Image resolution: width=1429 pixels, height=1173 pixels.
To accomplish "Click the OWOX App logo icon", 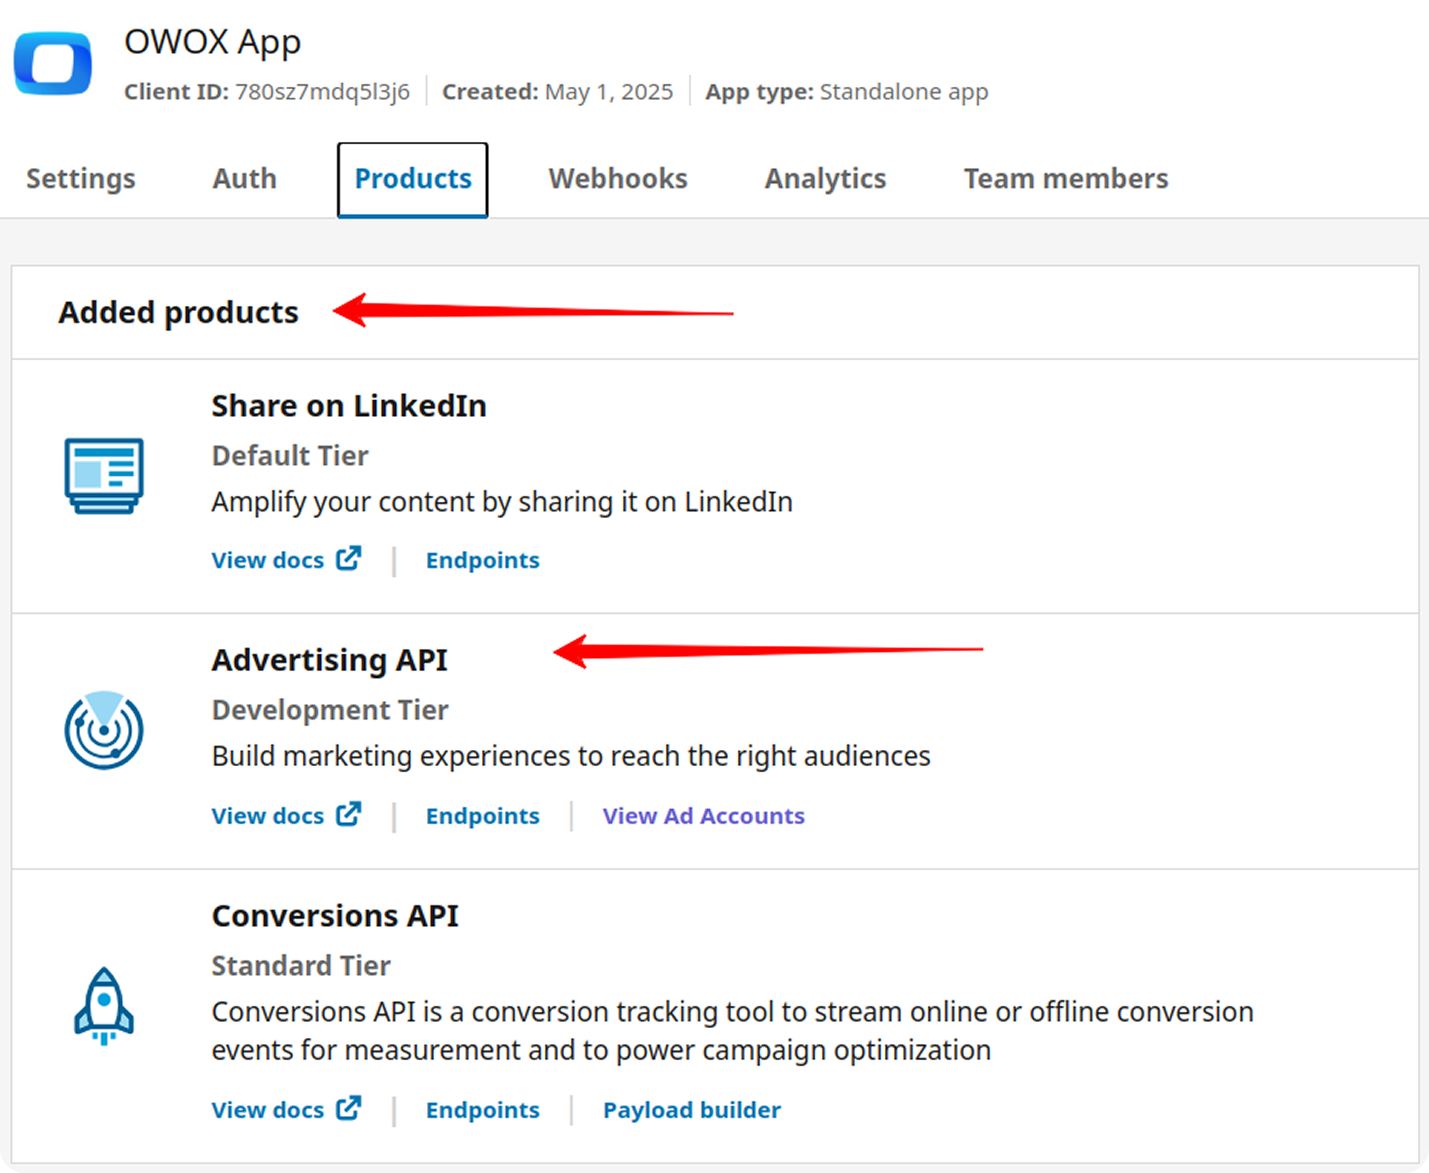I will 52,63.
